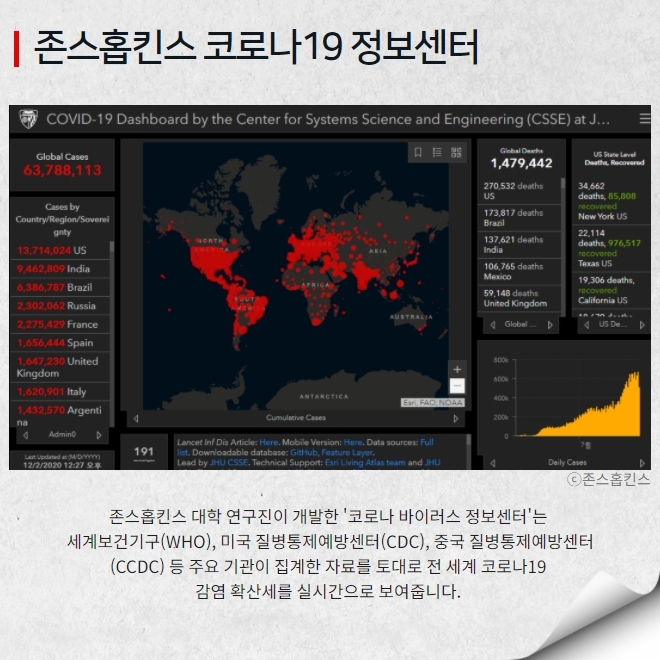This screenshot has height=660, width=660.
Task: Click the orange daily cases chart peak
Action: tap(635, 375)
